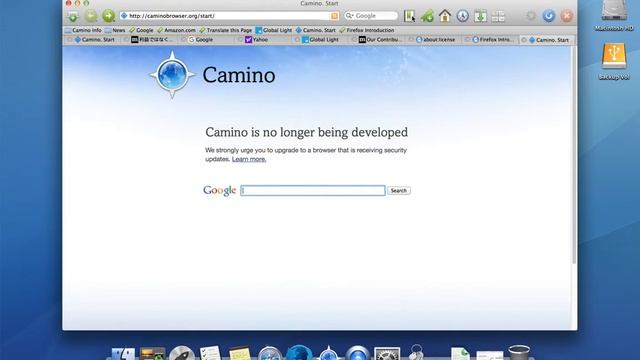The image size is (640, 360).
Task: Stop loading with the red X toolbar icon
Action: click(567, 16)
